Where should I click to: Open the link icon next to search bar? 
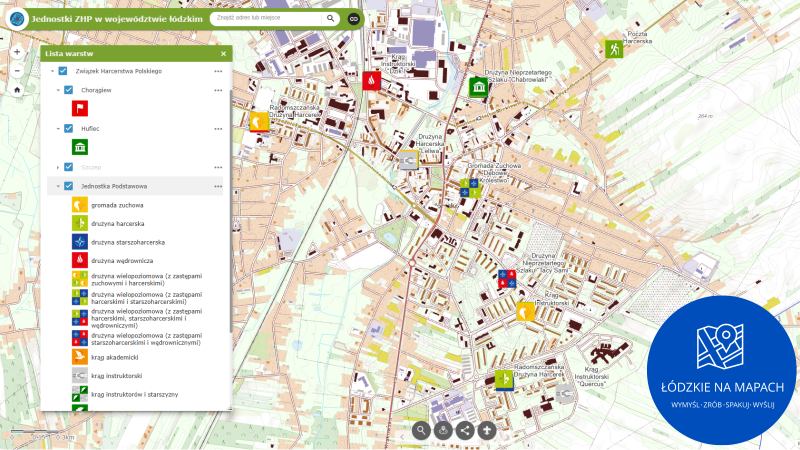click(353, 19)
